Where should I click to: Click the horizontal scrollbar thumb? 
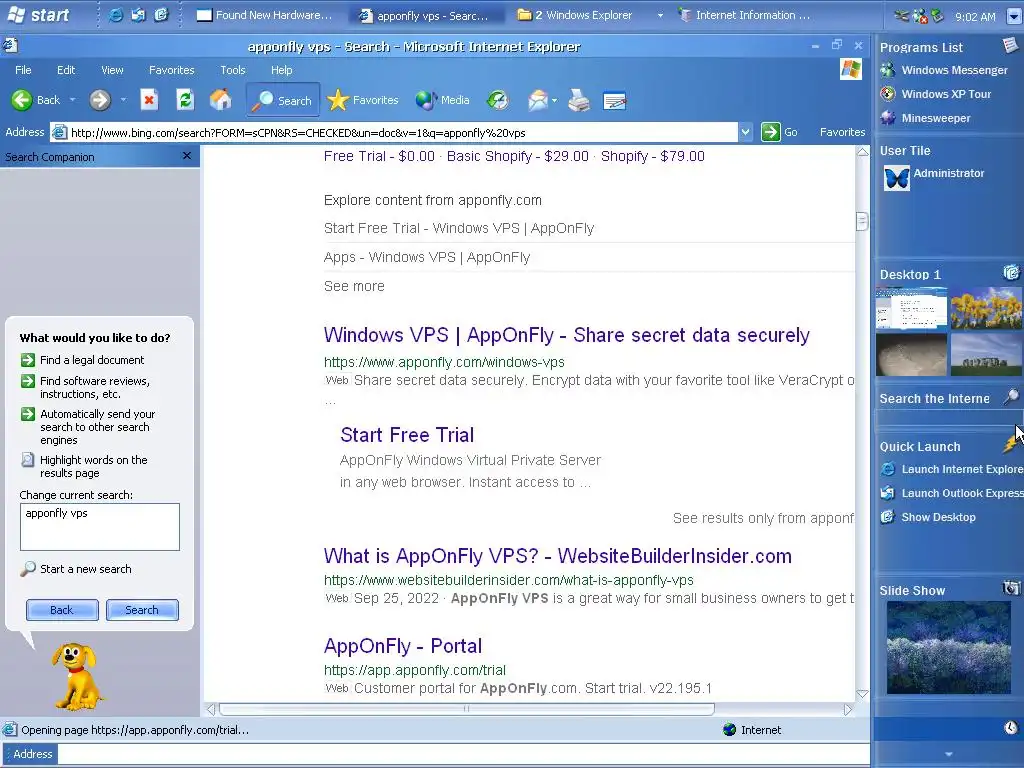(x=466, y=709)
